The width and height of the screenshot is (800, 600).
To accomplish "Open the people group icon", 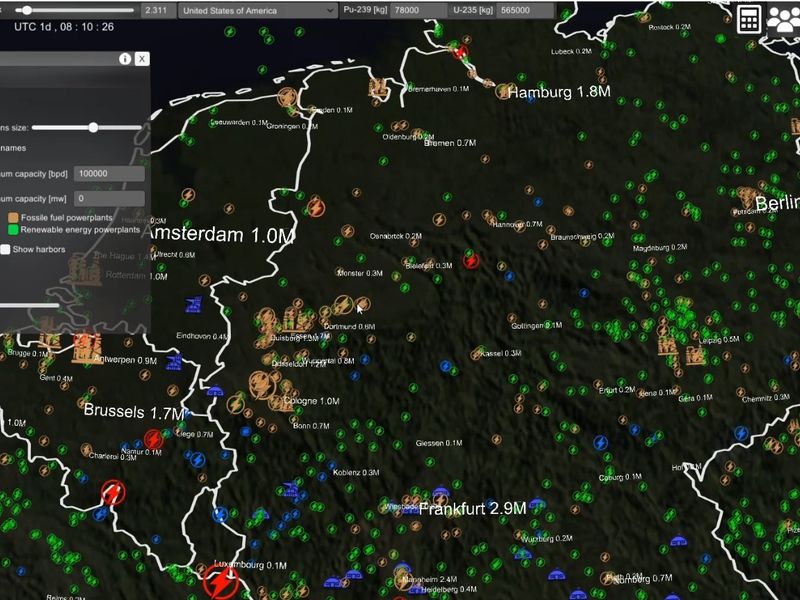I will 784,20.
